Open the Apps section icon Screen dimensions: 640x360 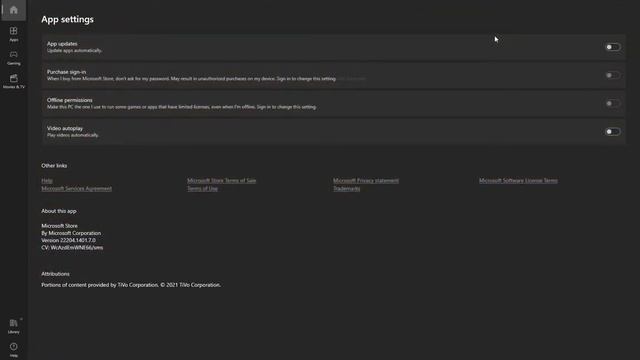click(13, 34)
